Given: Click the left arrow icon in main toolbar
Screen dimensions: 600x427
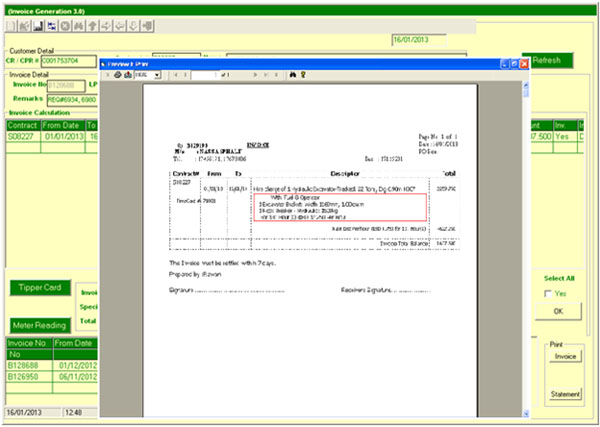Looking at the screenshot, I should point(120,26).
